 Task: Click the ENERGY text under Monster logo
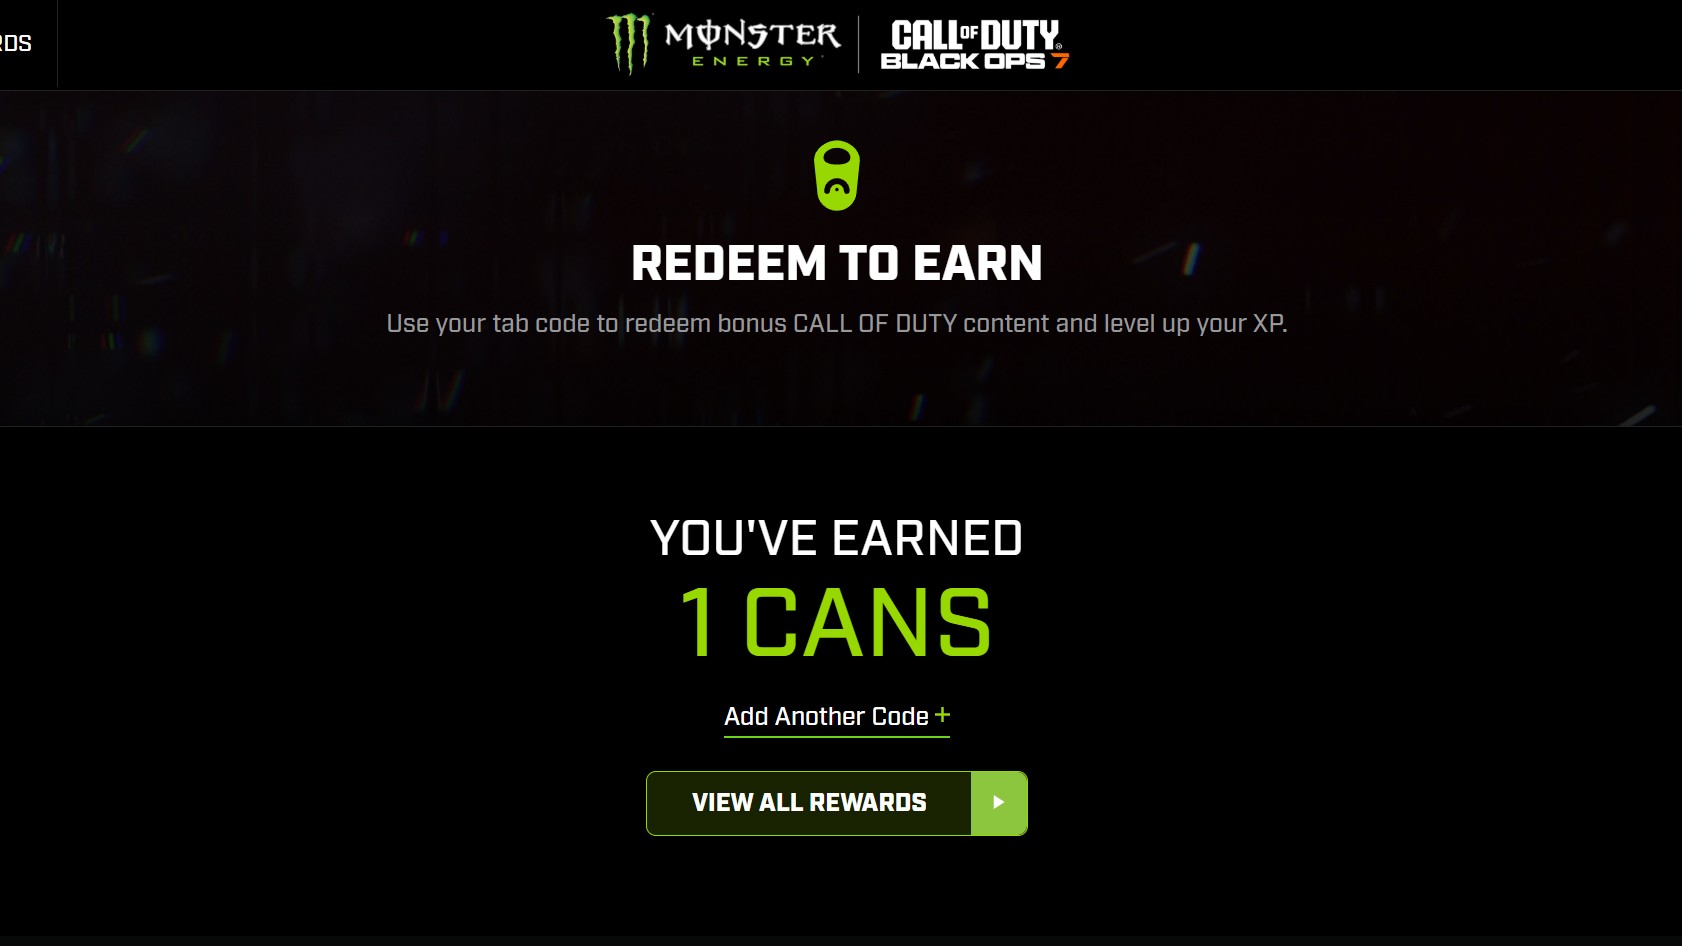[x=756, y=61]
